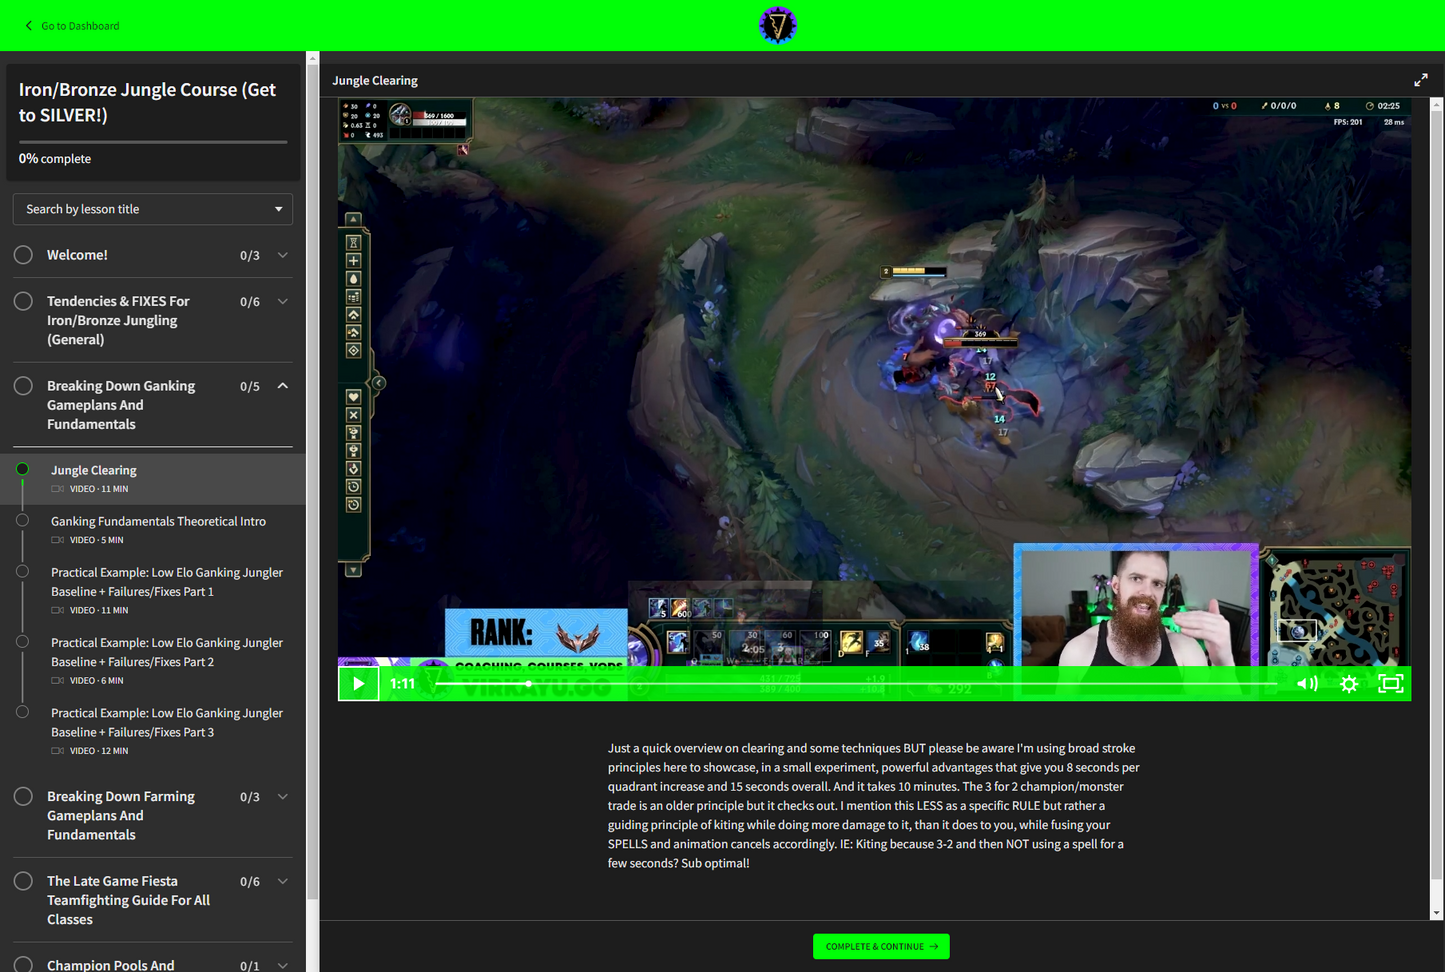Toggle completion circle for Tendencies & FIXES section
Image resolution: width=1445 pixels, height=972 pixels.
[23, 301]
